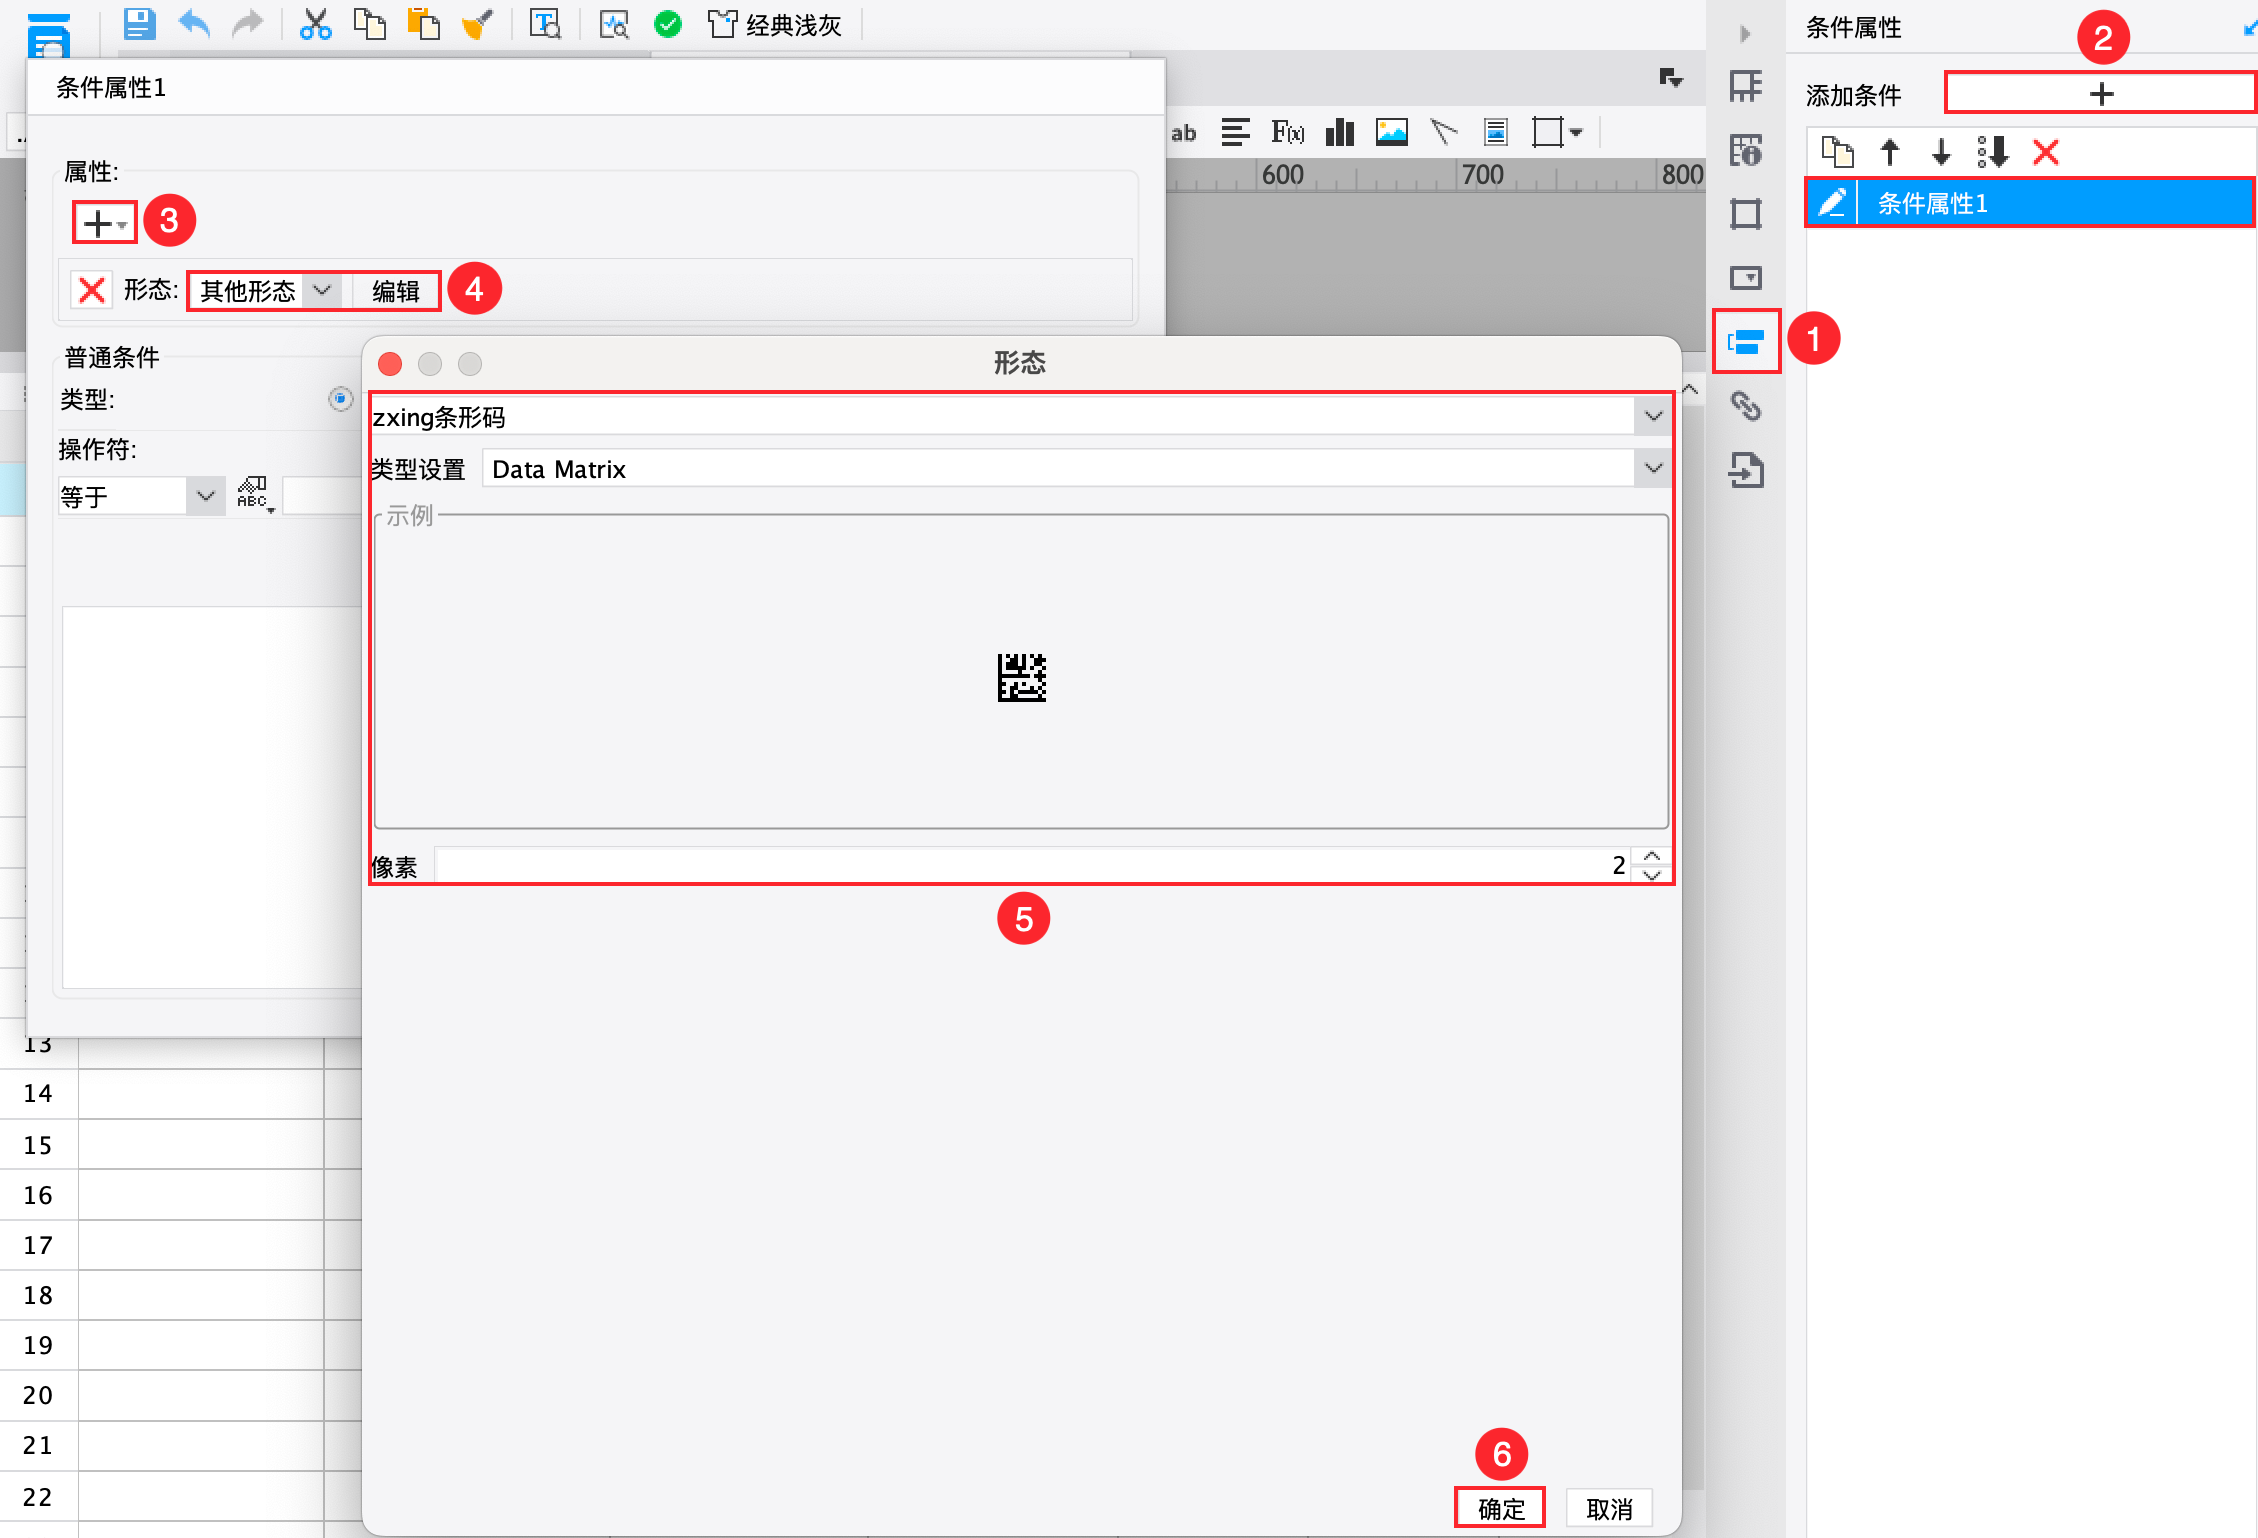The image size is (2258, 1538).
Task: Open the hyperlink panel chain icon
Action: (x=1746, y=406)
